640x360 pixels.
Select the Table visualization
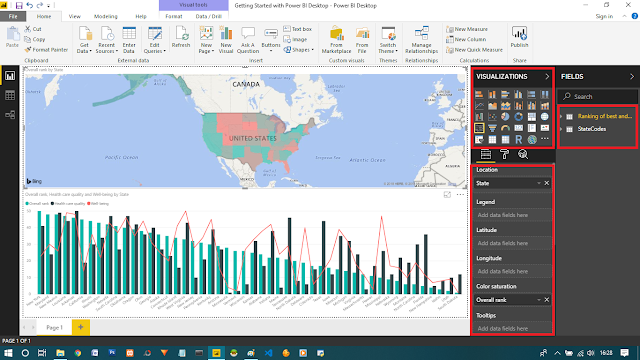492,140
